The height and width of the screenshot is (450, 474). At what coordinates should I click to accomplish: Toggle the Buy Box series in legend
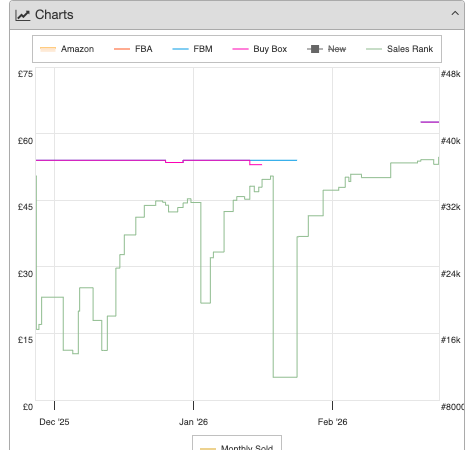click(x=260, y=49)
